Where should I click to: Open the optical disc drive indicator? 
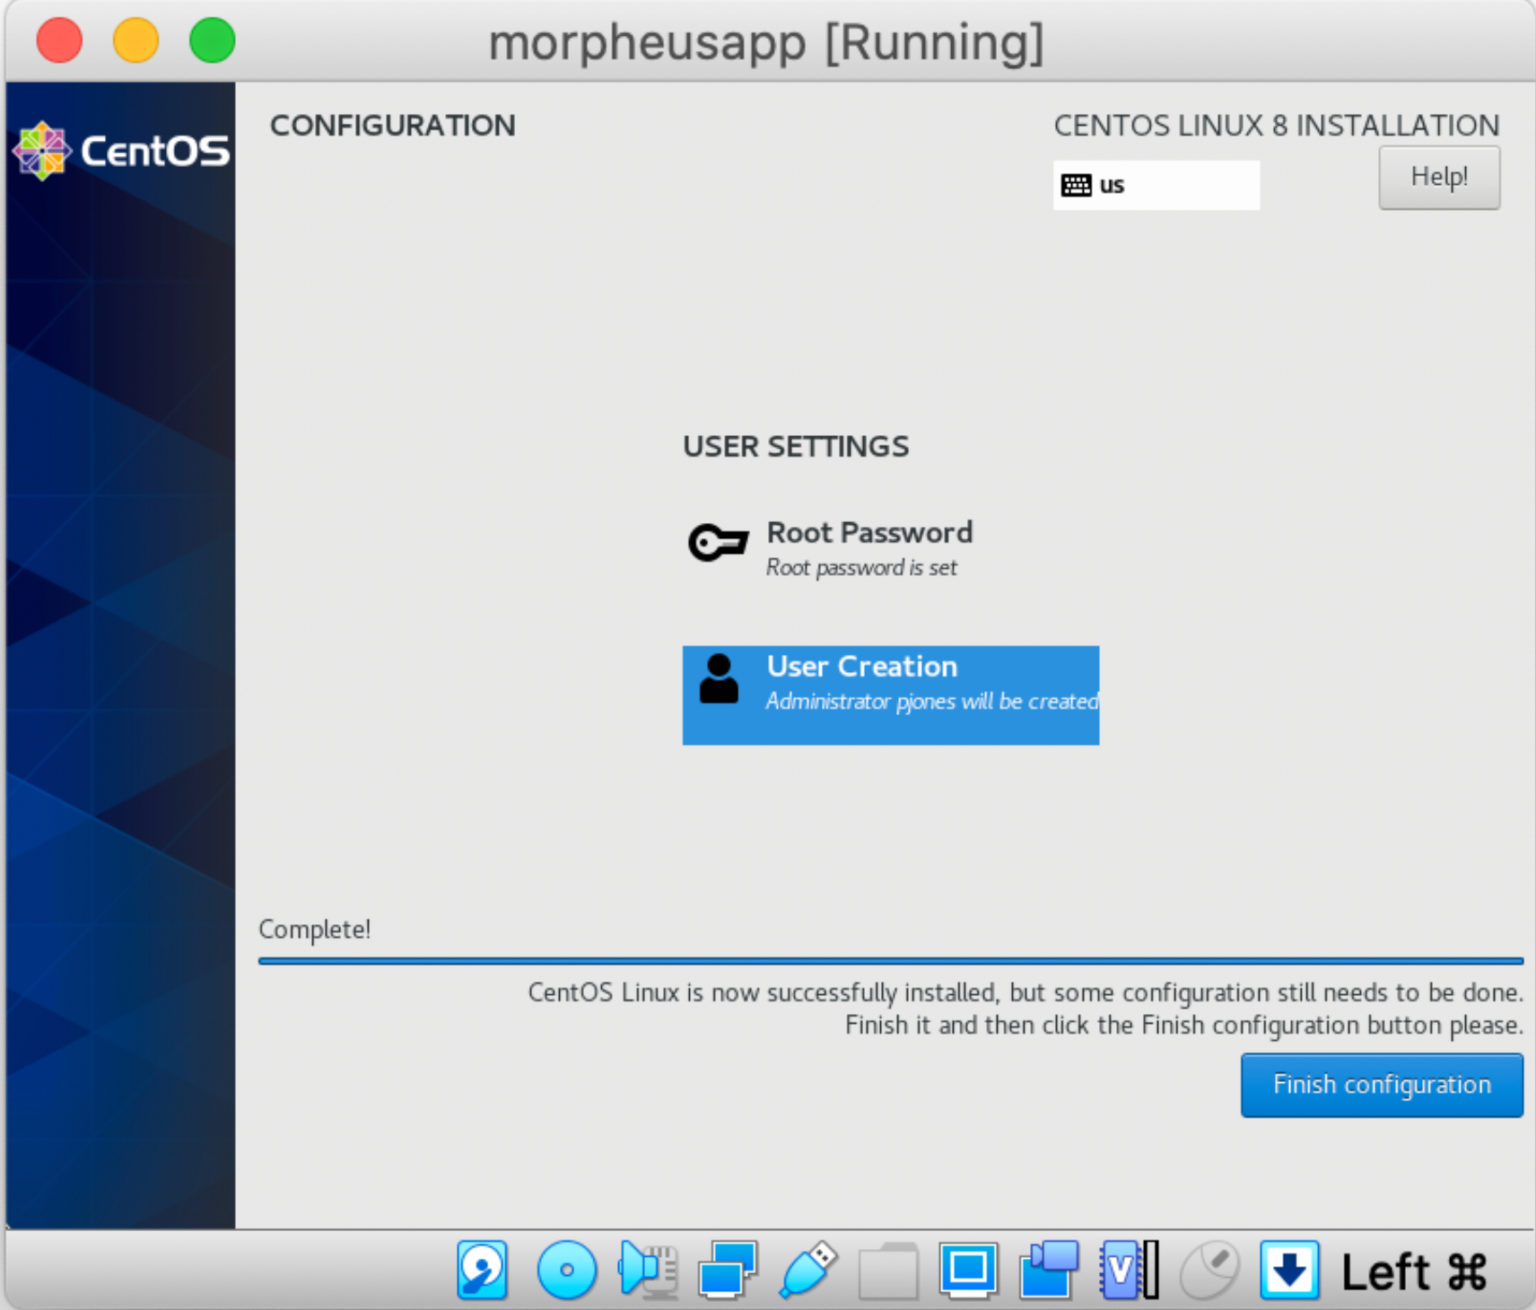tap(566, 1270)
